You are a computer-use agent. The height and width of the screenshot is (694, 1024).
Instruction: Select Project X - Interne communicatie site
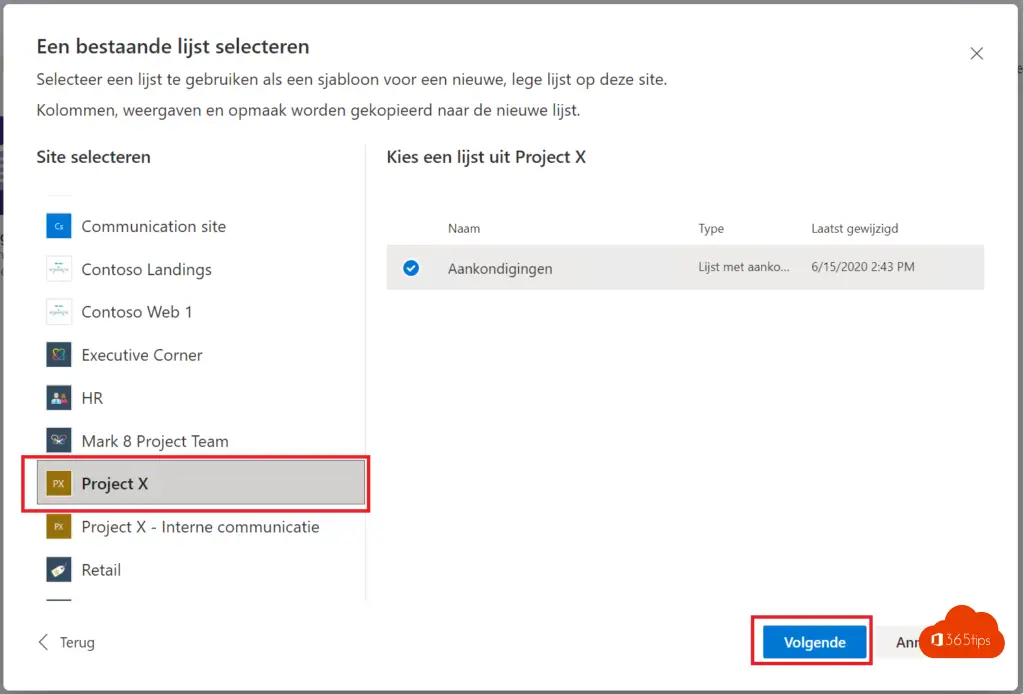pos(200,527)
